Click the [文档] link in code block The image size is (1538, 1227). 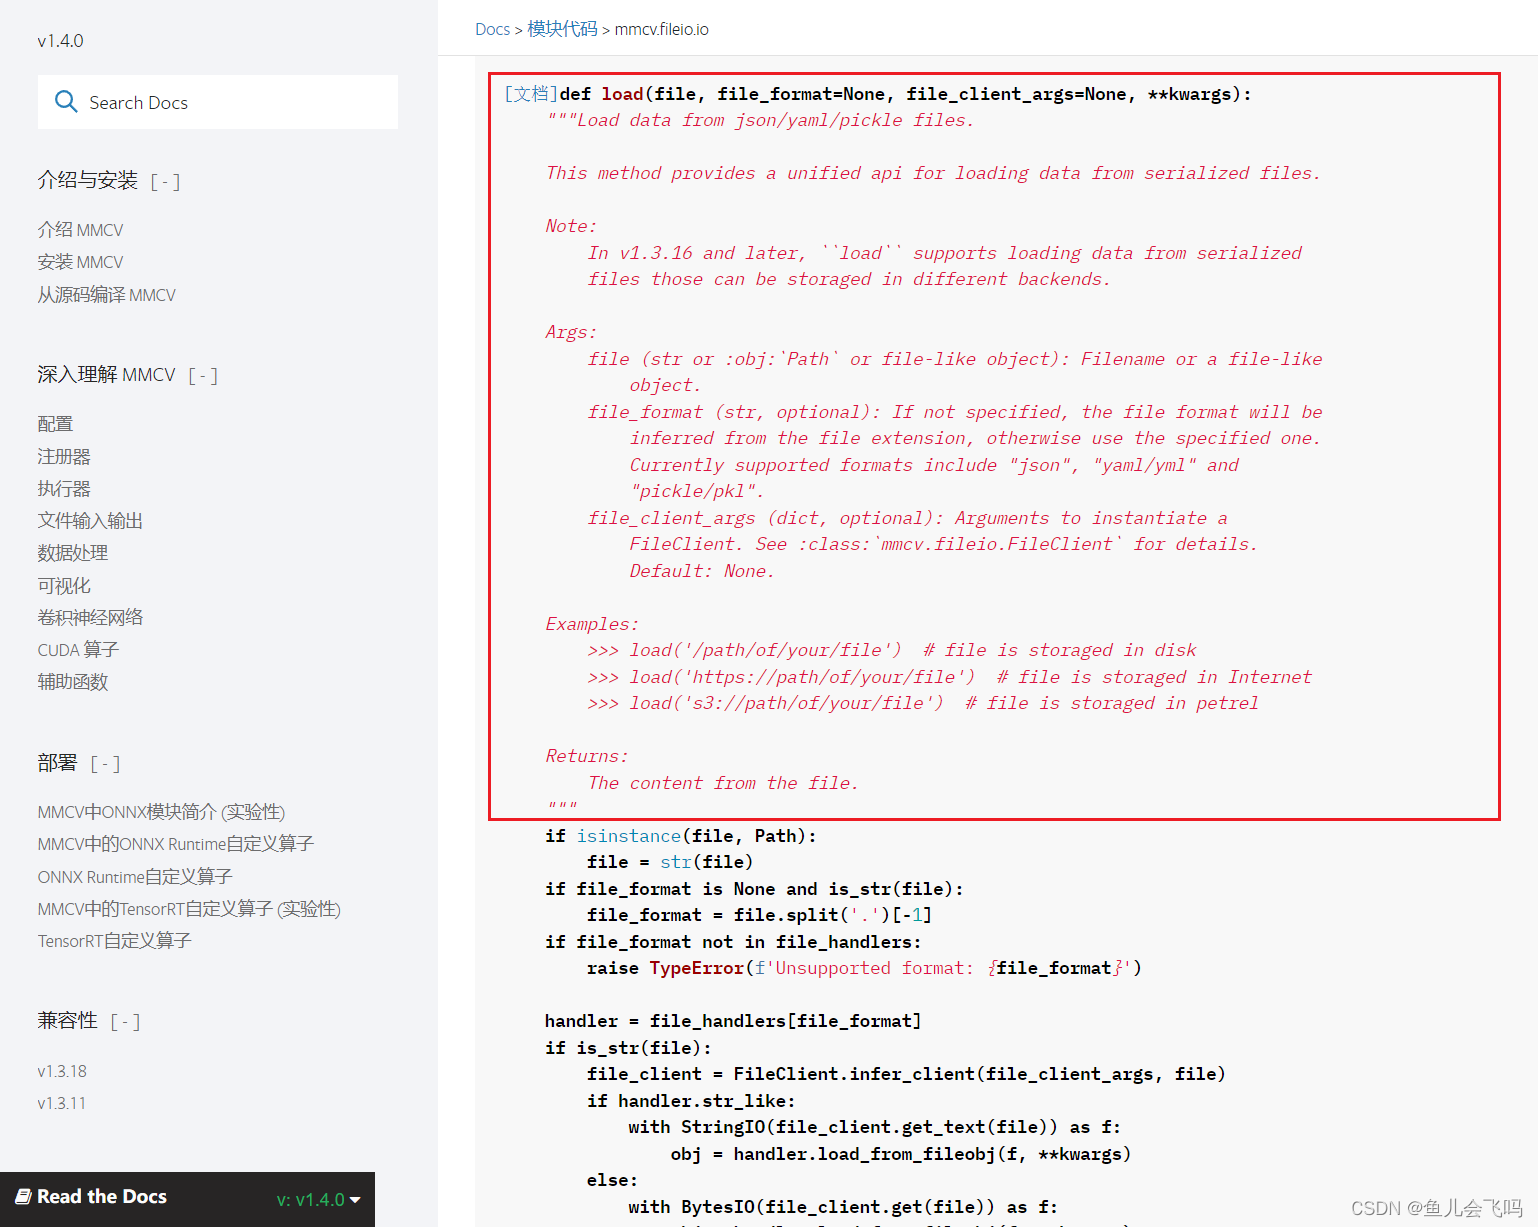coord(529,93)
